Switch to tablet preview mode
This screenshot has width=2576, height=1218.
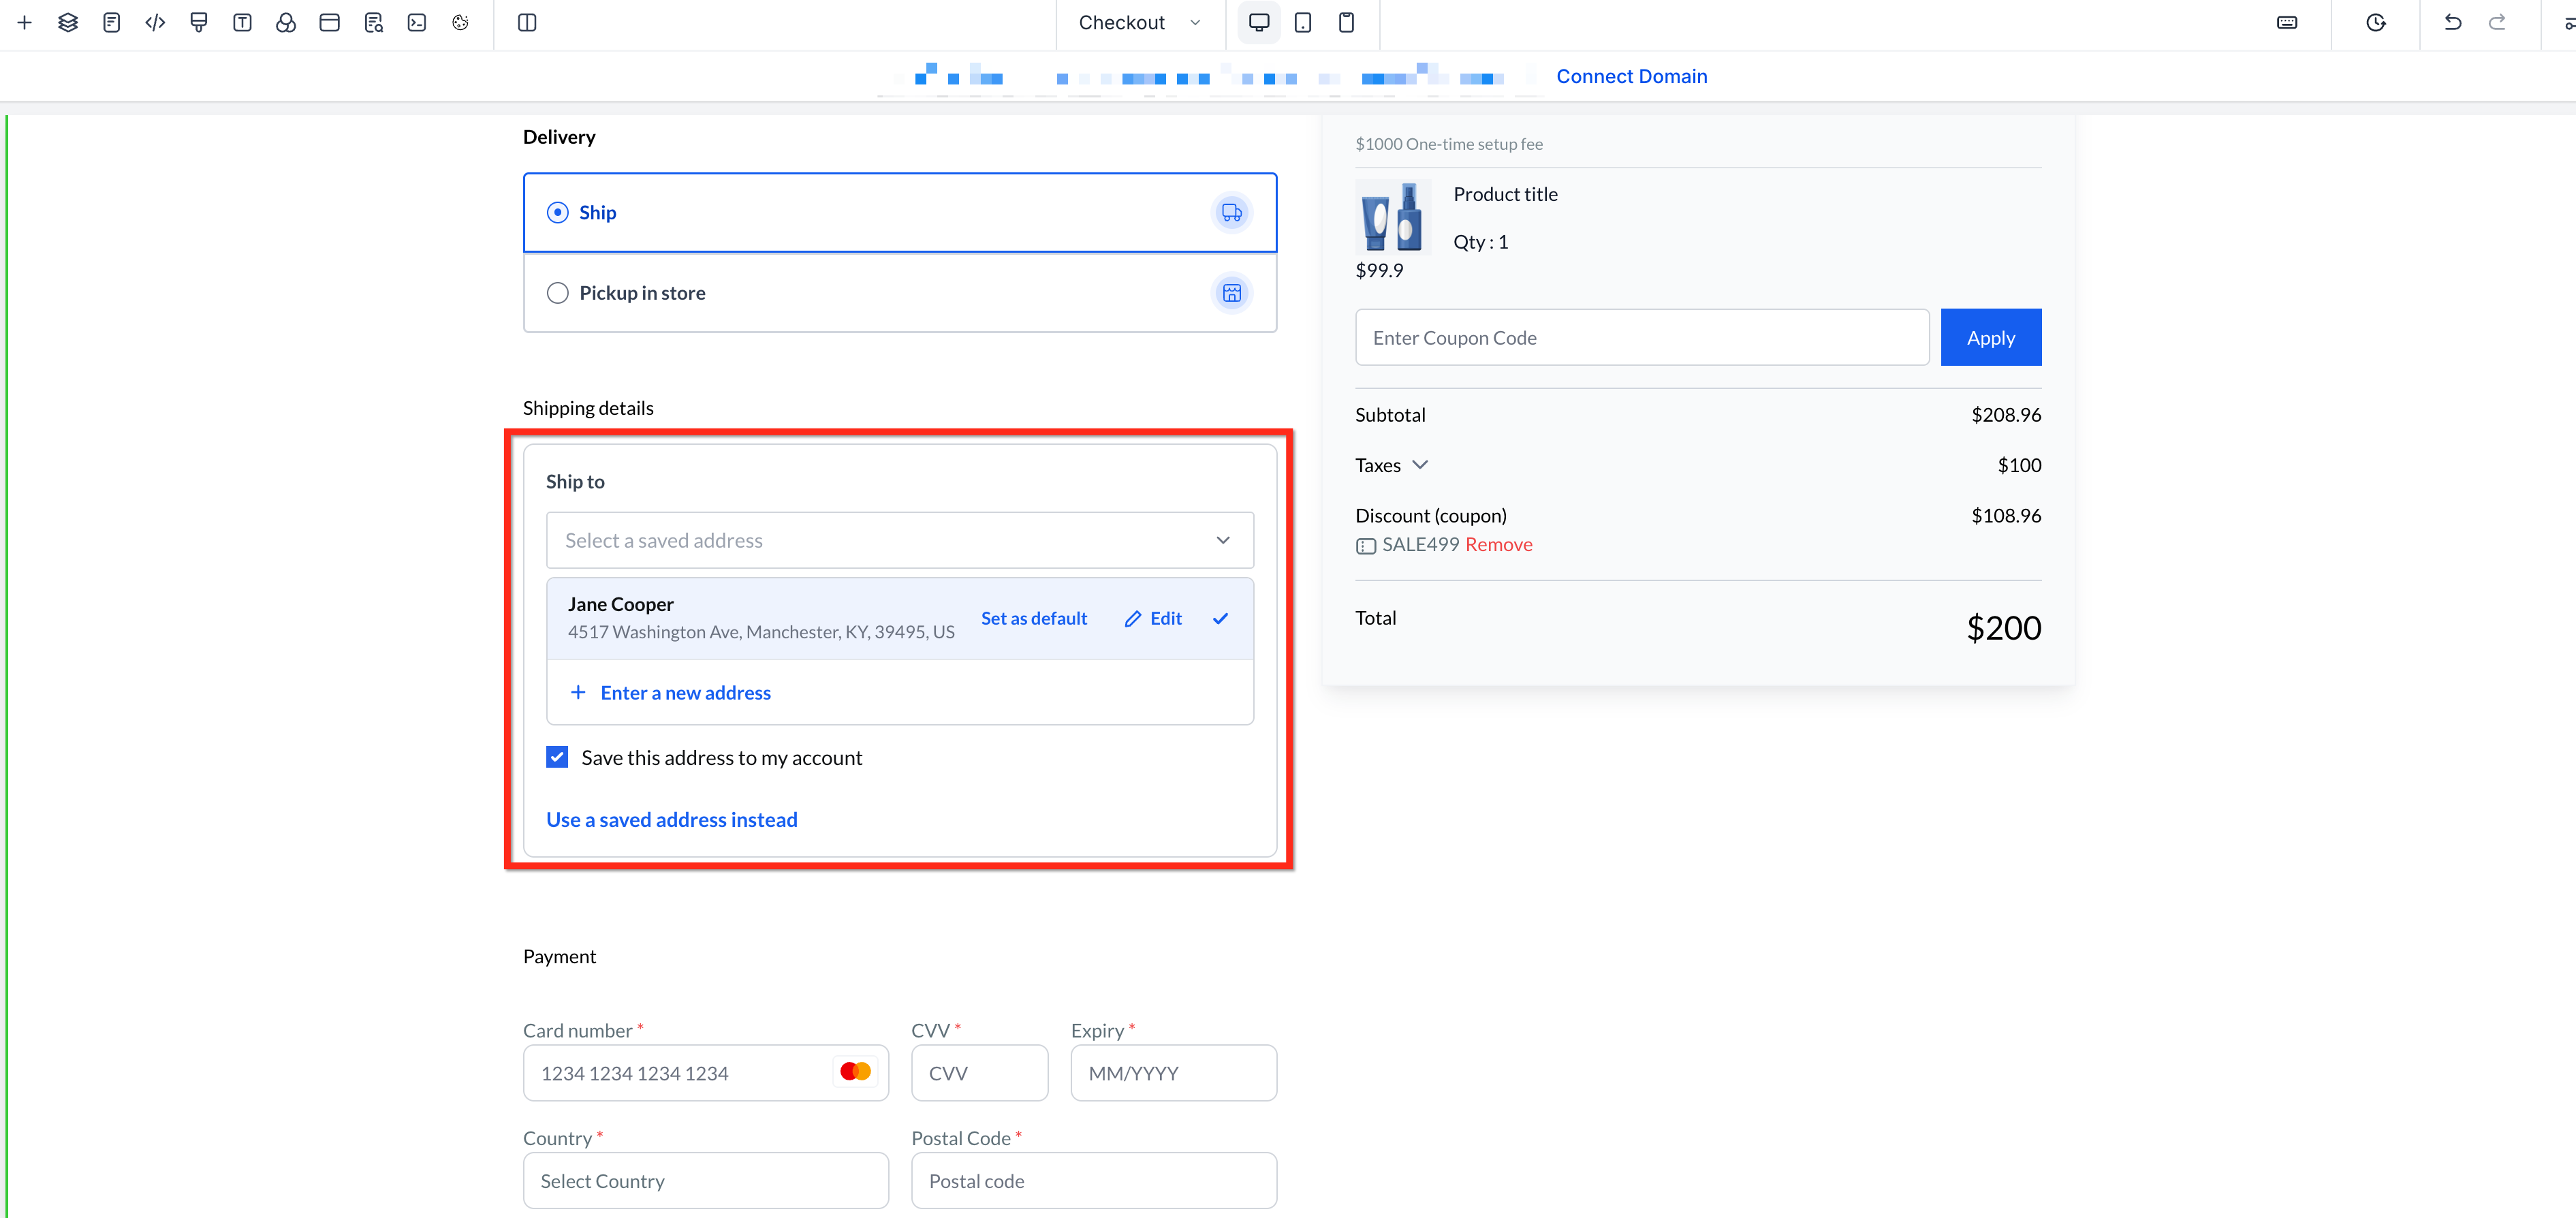point(1303,22)
